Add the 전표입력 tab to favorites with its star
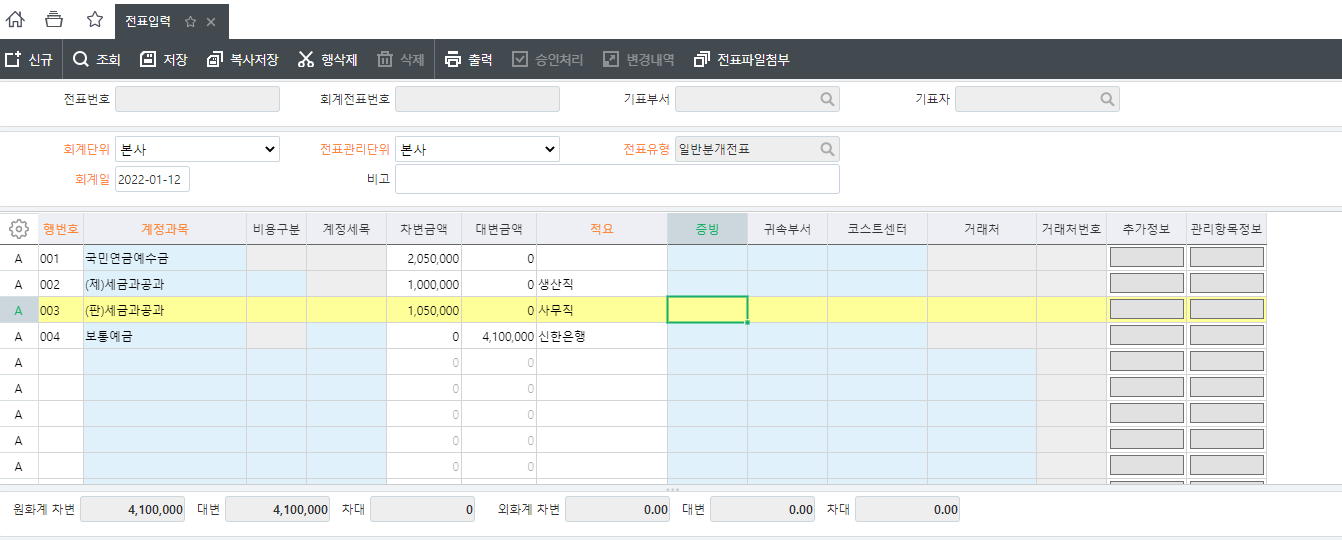This screenshot has width=1342, height=540. point(190,22)
